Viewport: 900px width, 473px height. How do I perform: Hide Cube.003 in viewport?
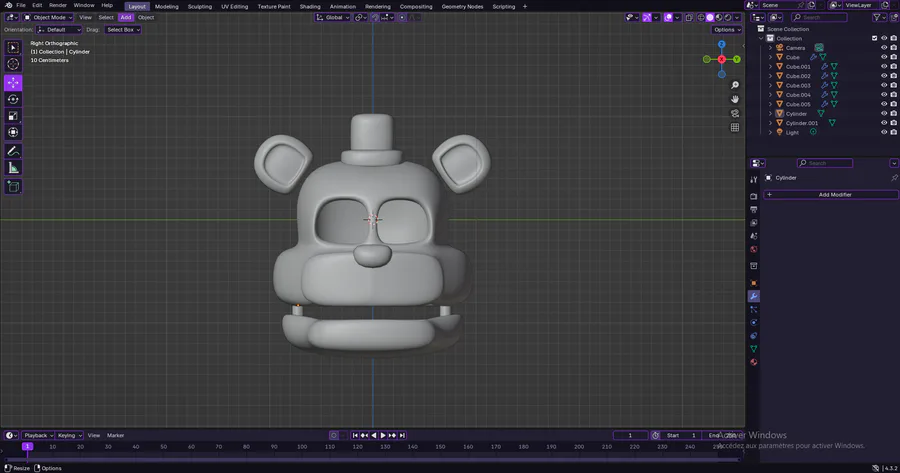click(884, 86)
